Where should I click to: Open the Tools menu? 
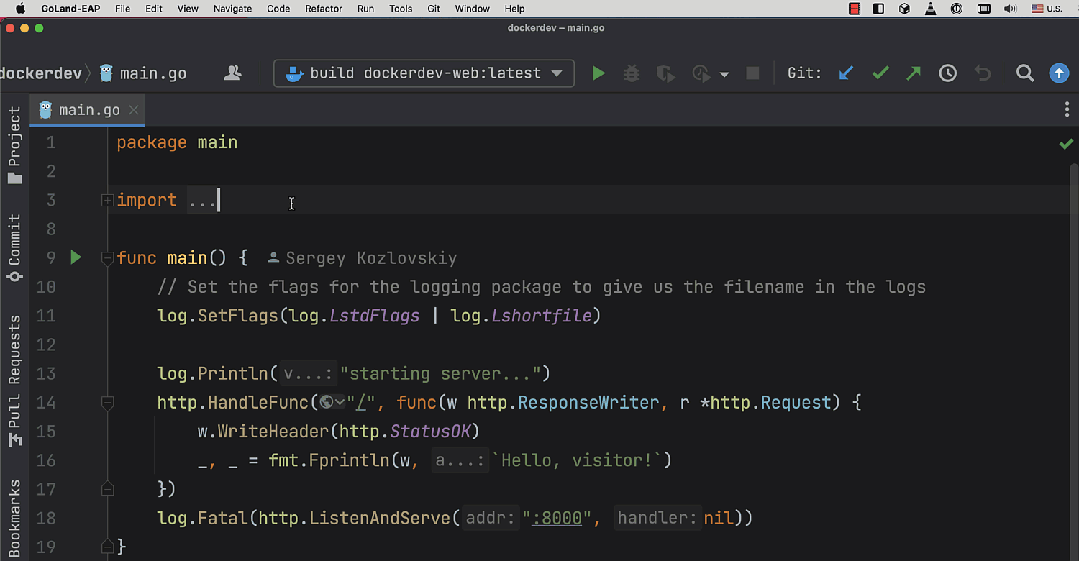400,8
